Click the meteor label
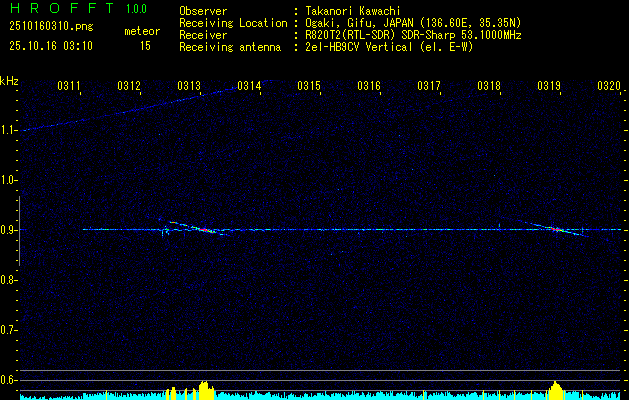 click(142, 31)
